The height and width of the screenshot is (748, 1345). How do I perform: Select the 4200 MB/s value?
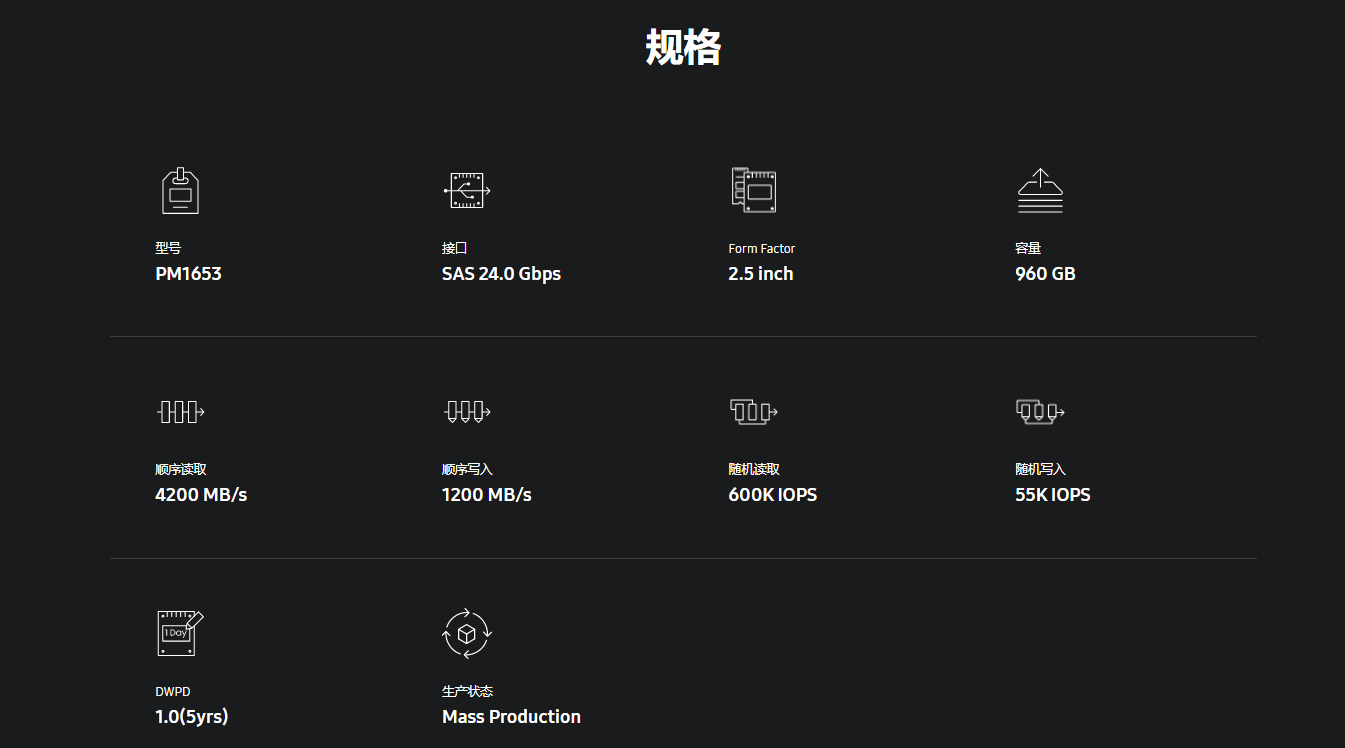(x=201, y=495)
